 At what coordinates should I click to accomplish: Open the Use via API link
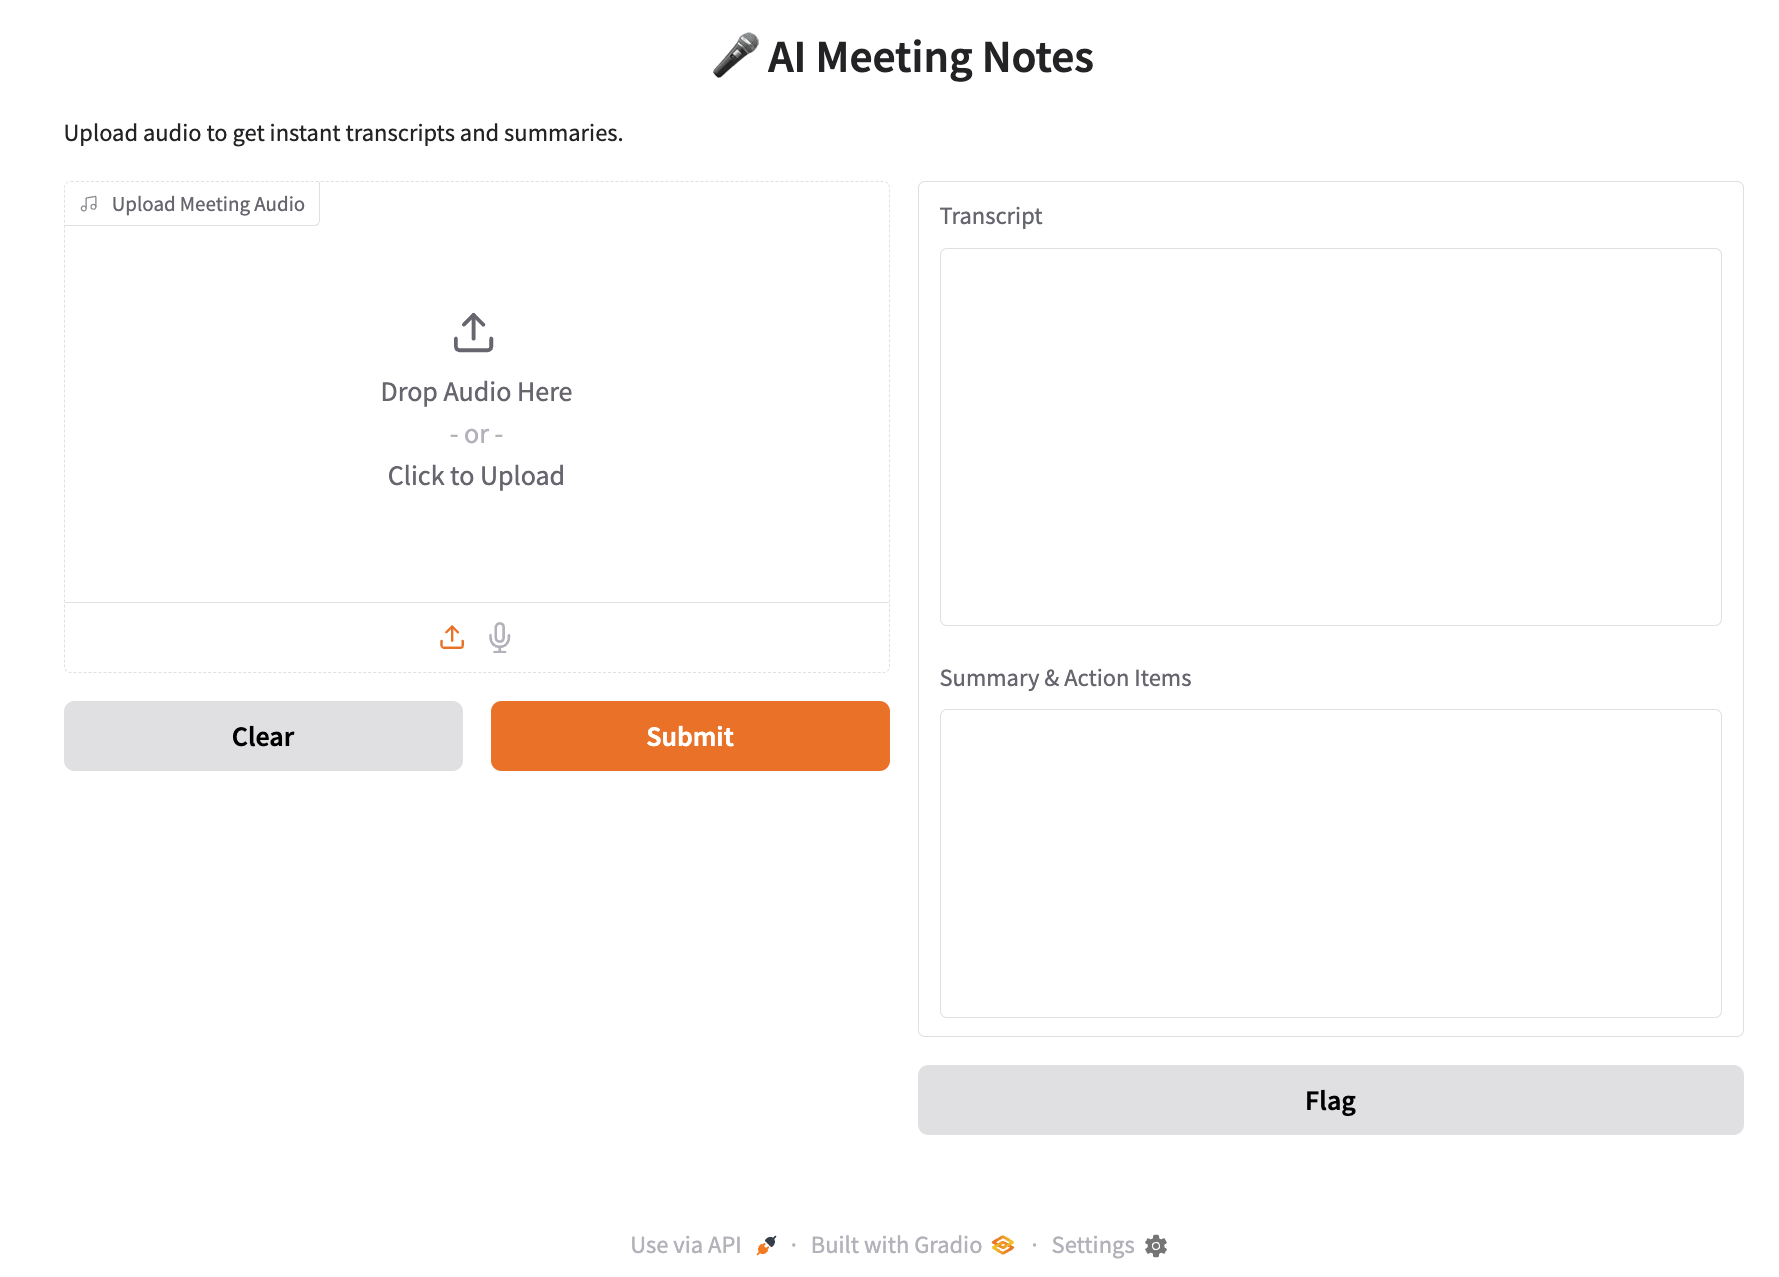point(686,1245)
